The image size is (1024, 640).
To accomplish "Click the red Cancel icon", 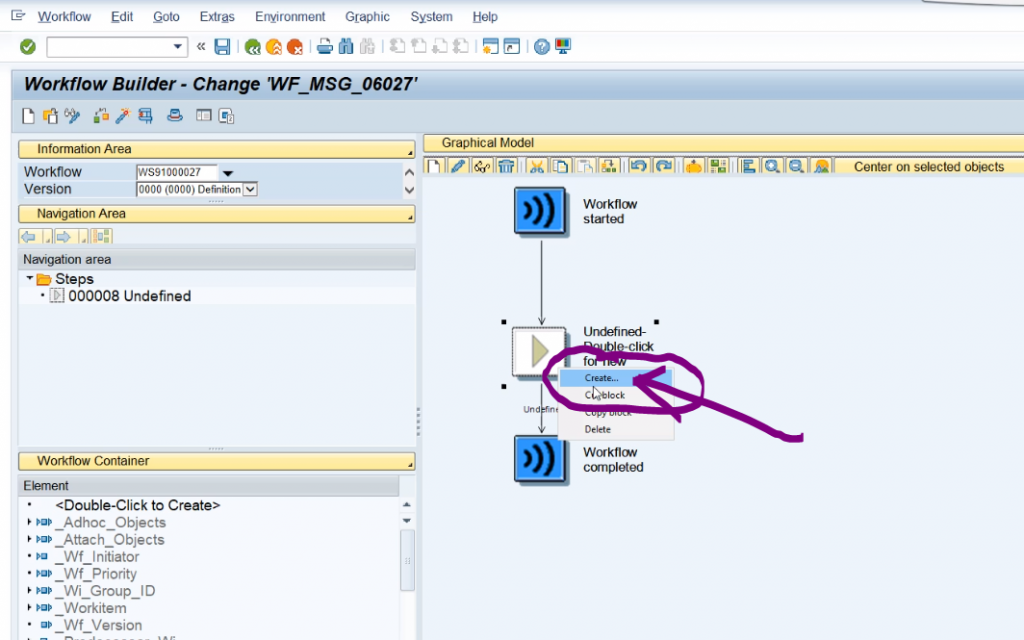I will click(x=295, y=47).
